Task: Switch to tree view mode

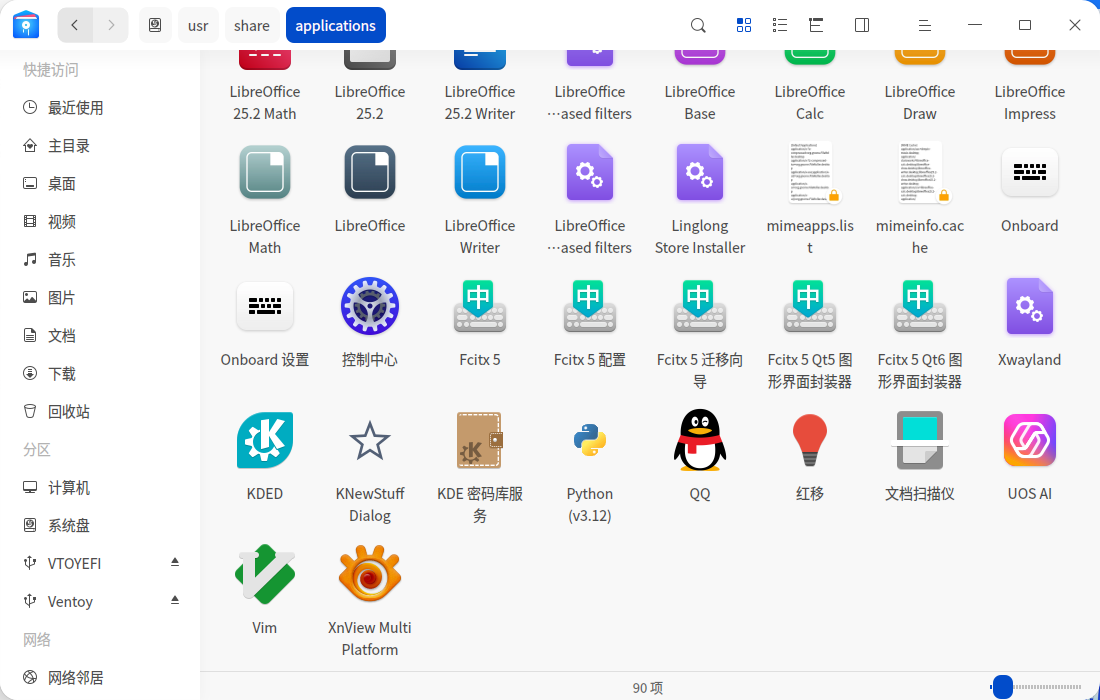Action: click(x=816, y=25)
